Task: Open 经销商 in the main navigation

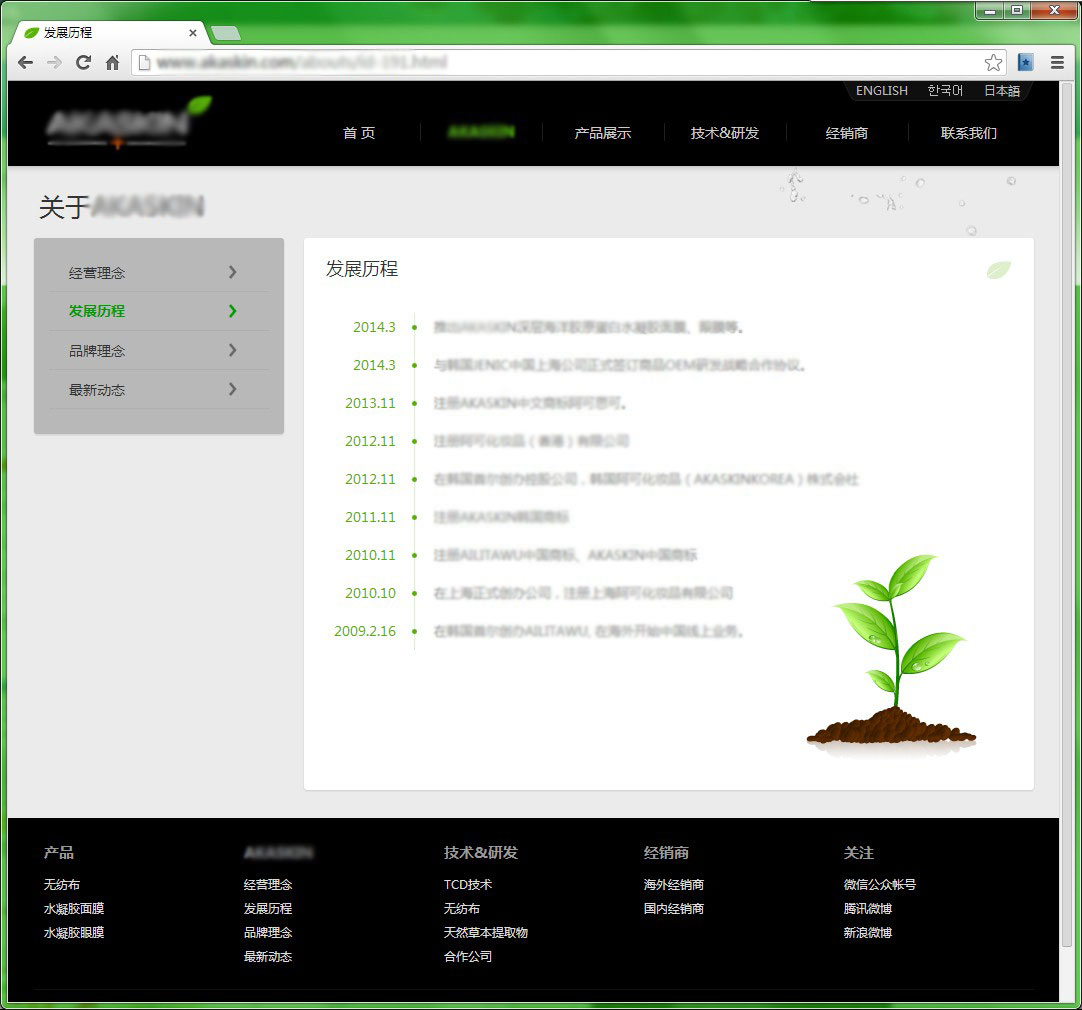Action: (x=847, y=132)
